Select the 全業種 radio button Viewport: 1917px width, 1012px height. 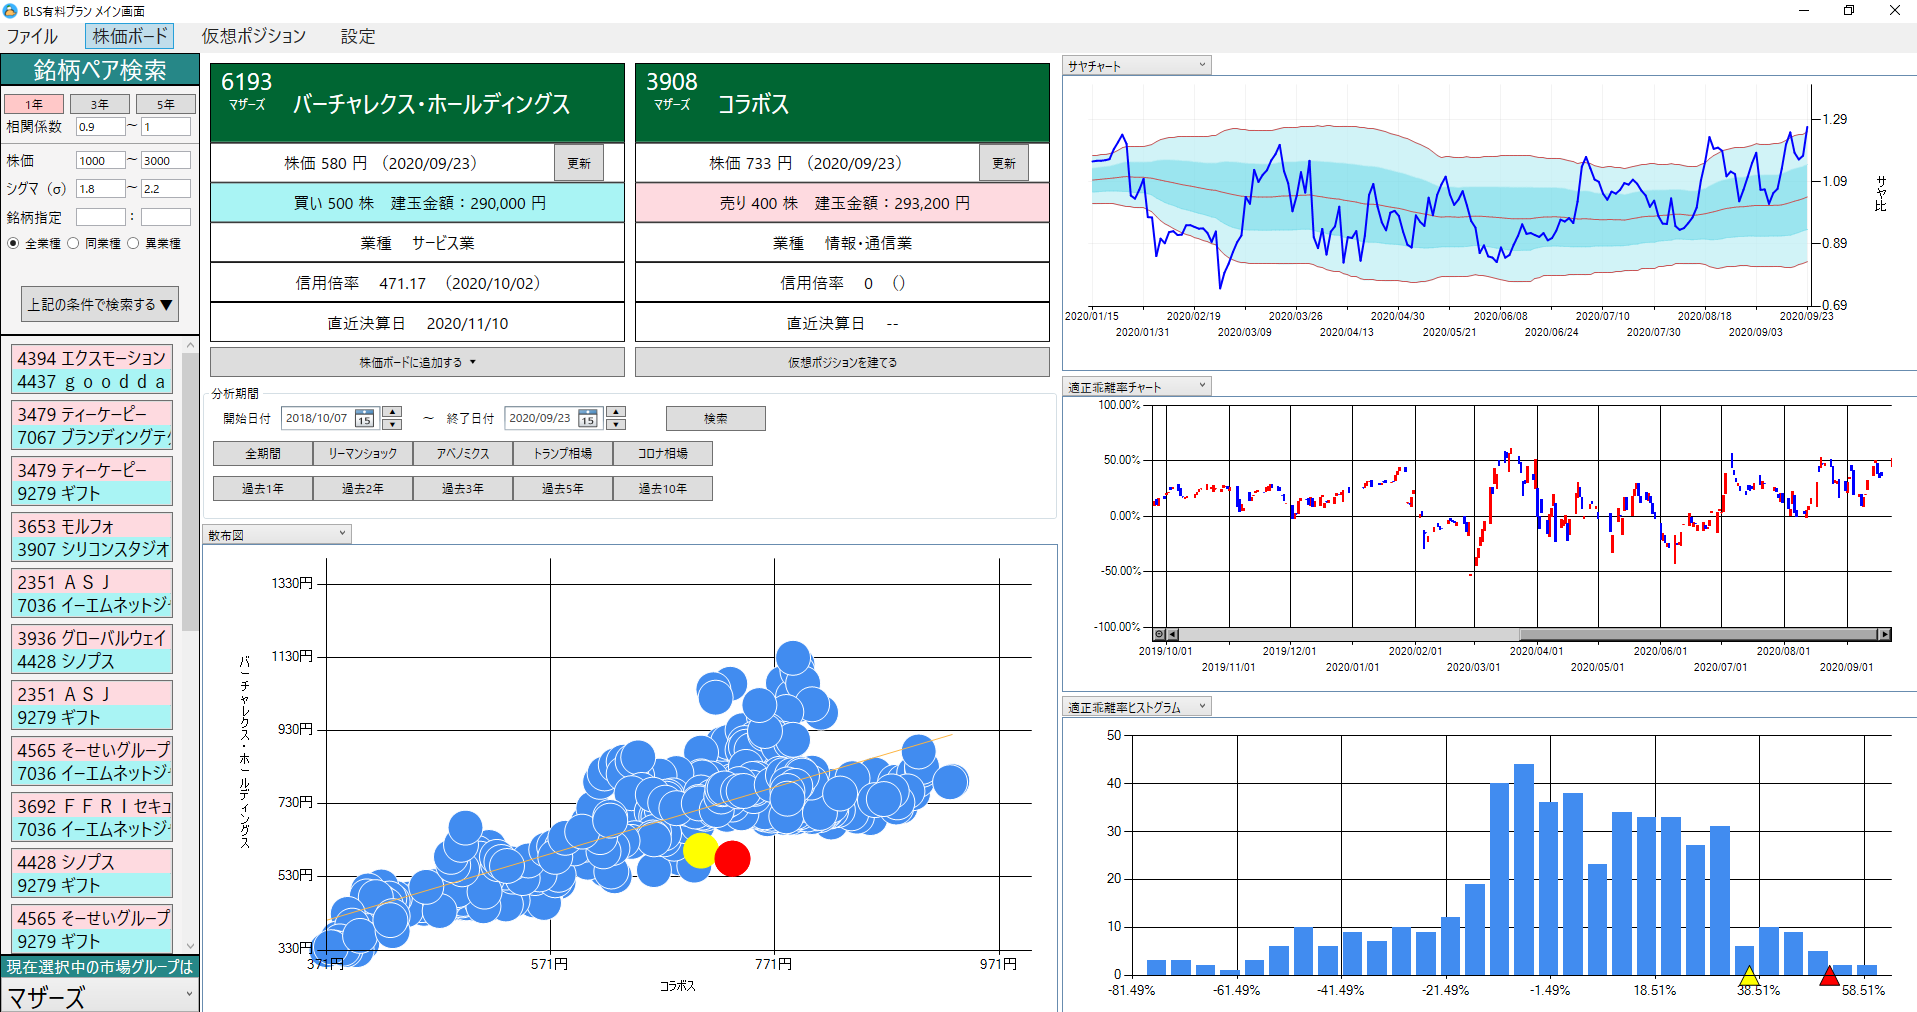click(x=13, y=243)
